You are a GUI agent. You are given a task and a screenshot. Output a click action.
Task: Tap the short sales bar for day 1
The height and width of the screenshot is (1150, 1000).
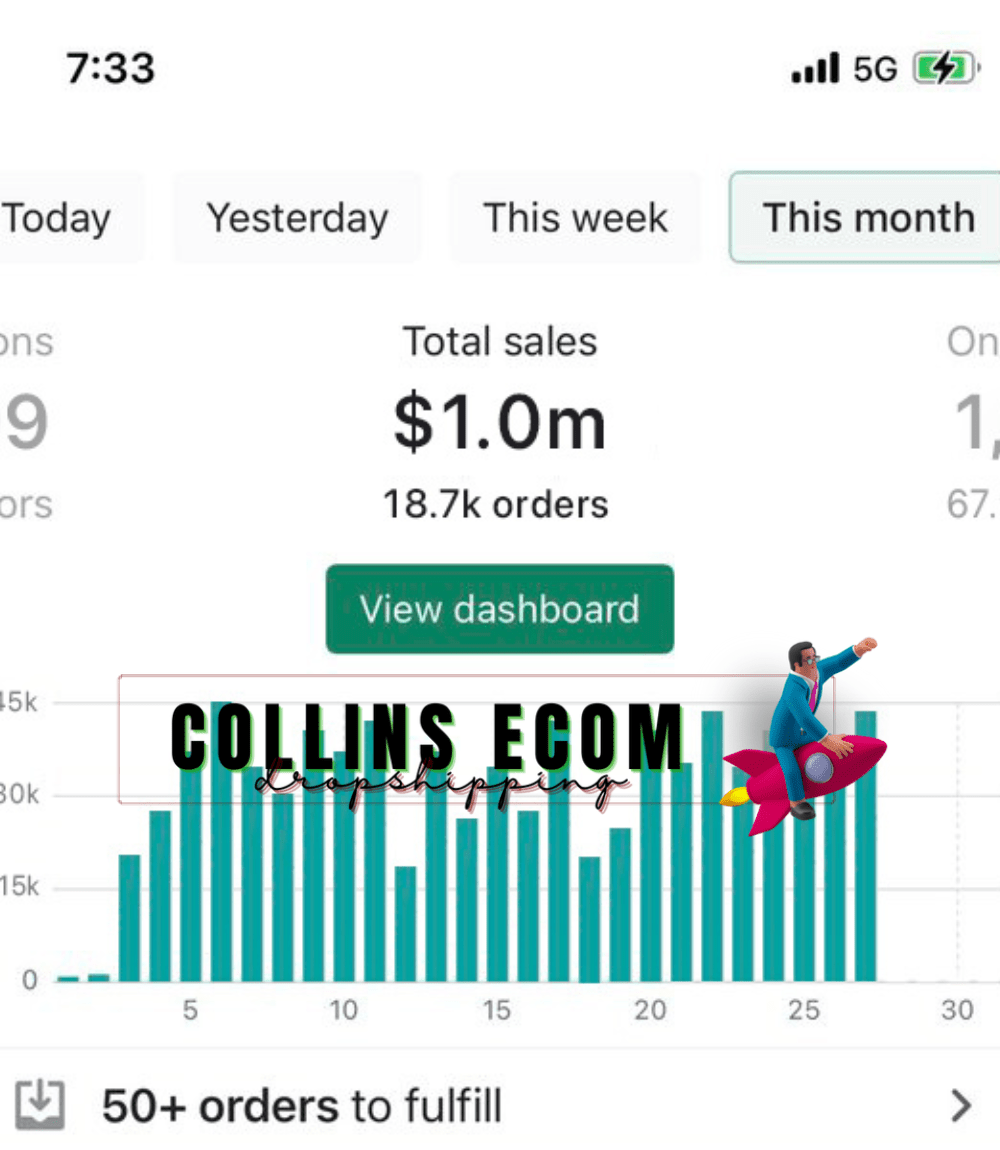[68, 977]
